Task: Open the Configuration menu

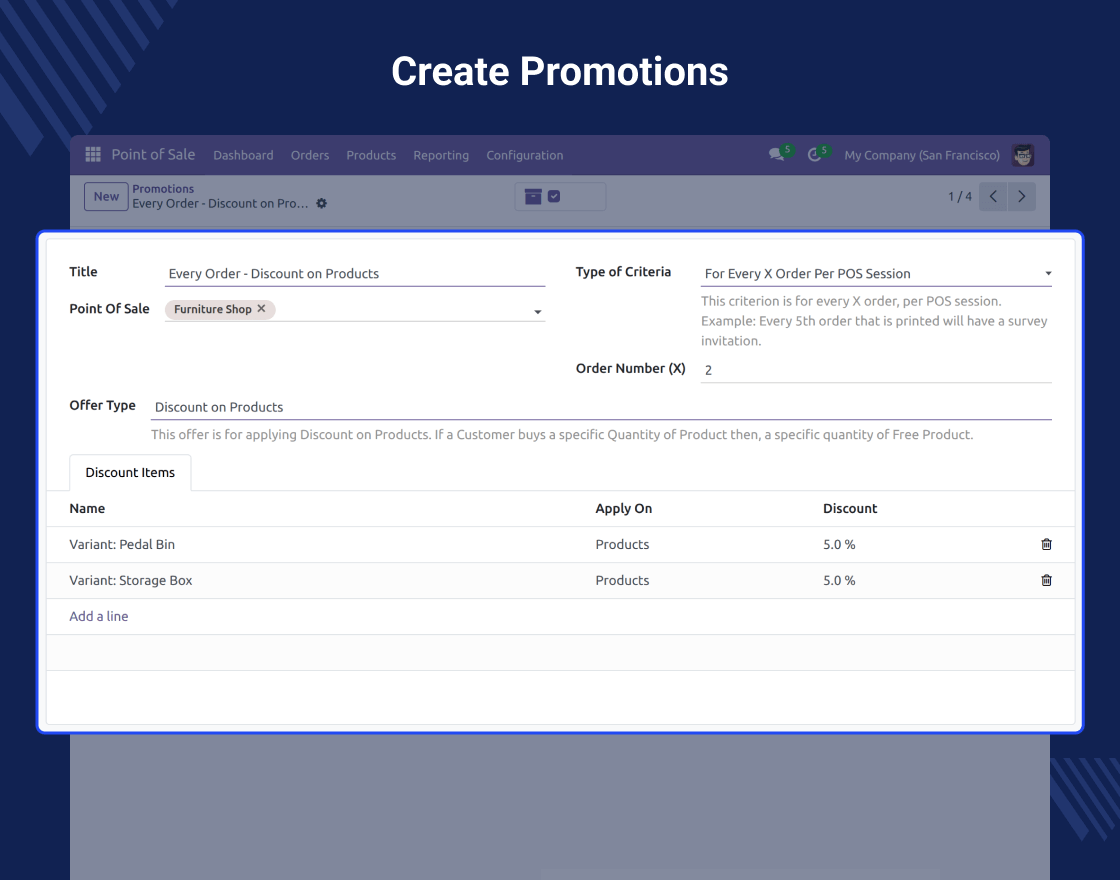Action: pyautogui.click(x=524, y=155)
